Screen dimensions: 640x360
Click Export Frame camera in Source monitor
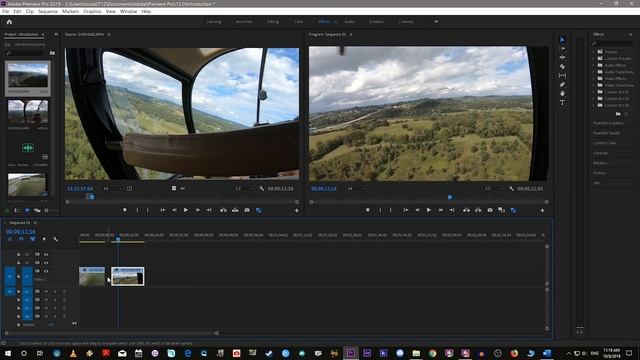247,210
